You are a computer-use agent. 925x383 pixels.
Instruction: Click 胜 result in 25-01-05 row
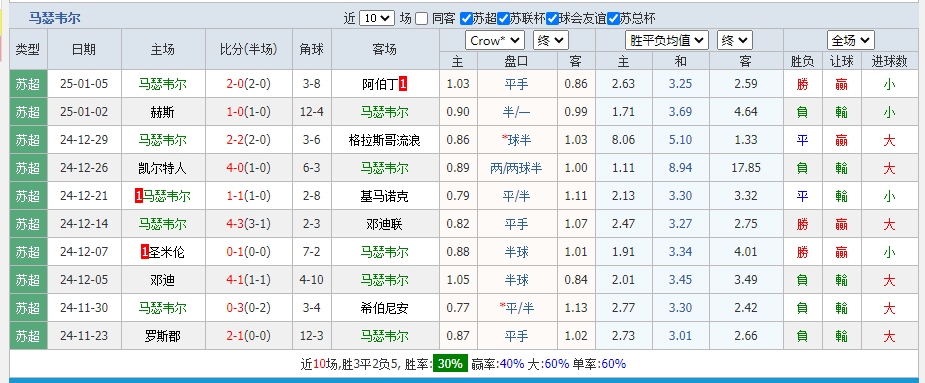coord(802,84)
